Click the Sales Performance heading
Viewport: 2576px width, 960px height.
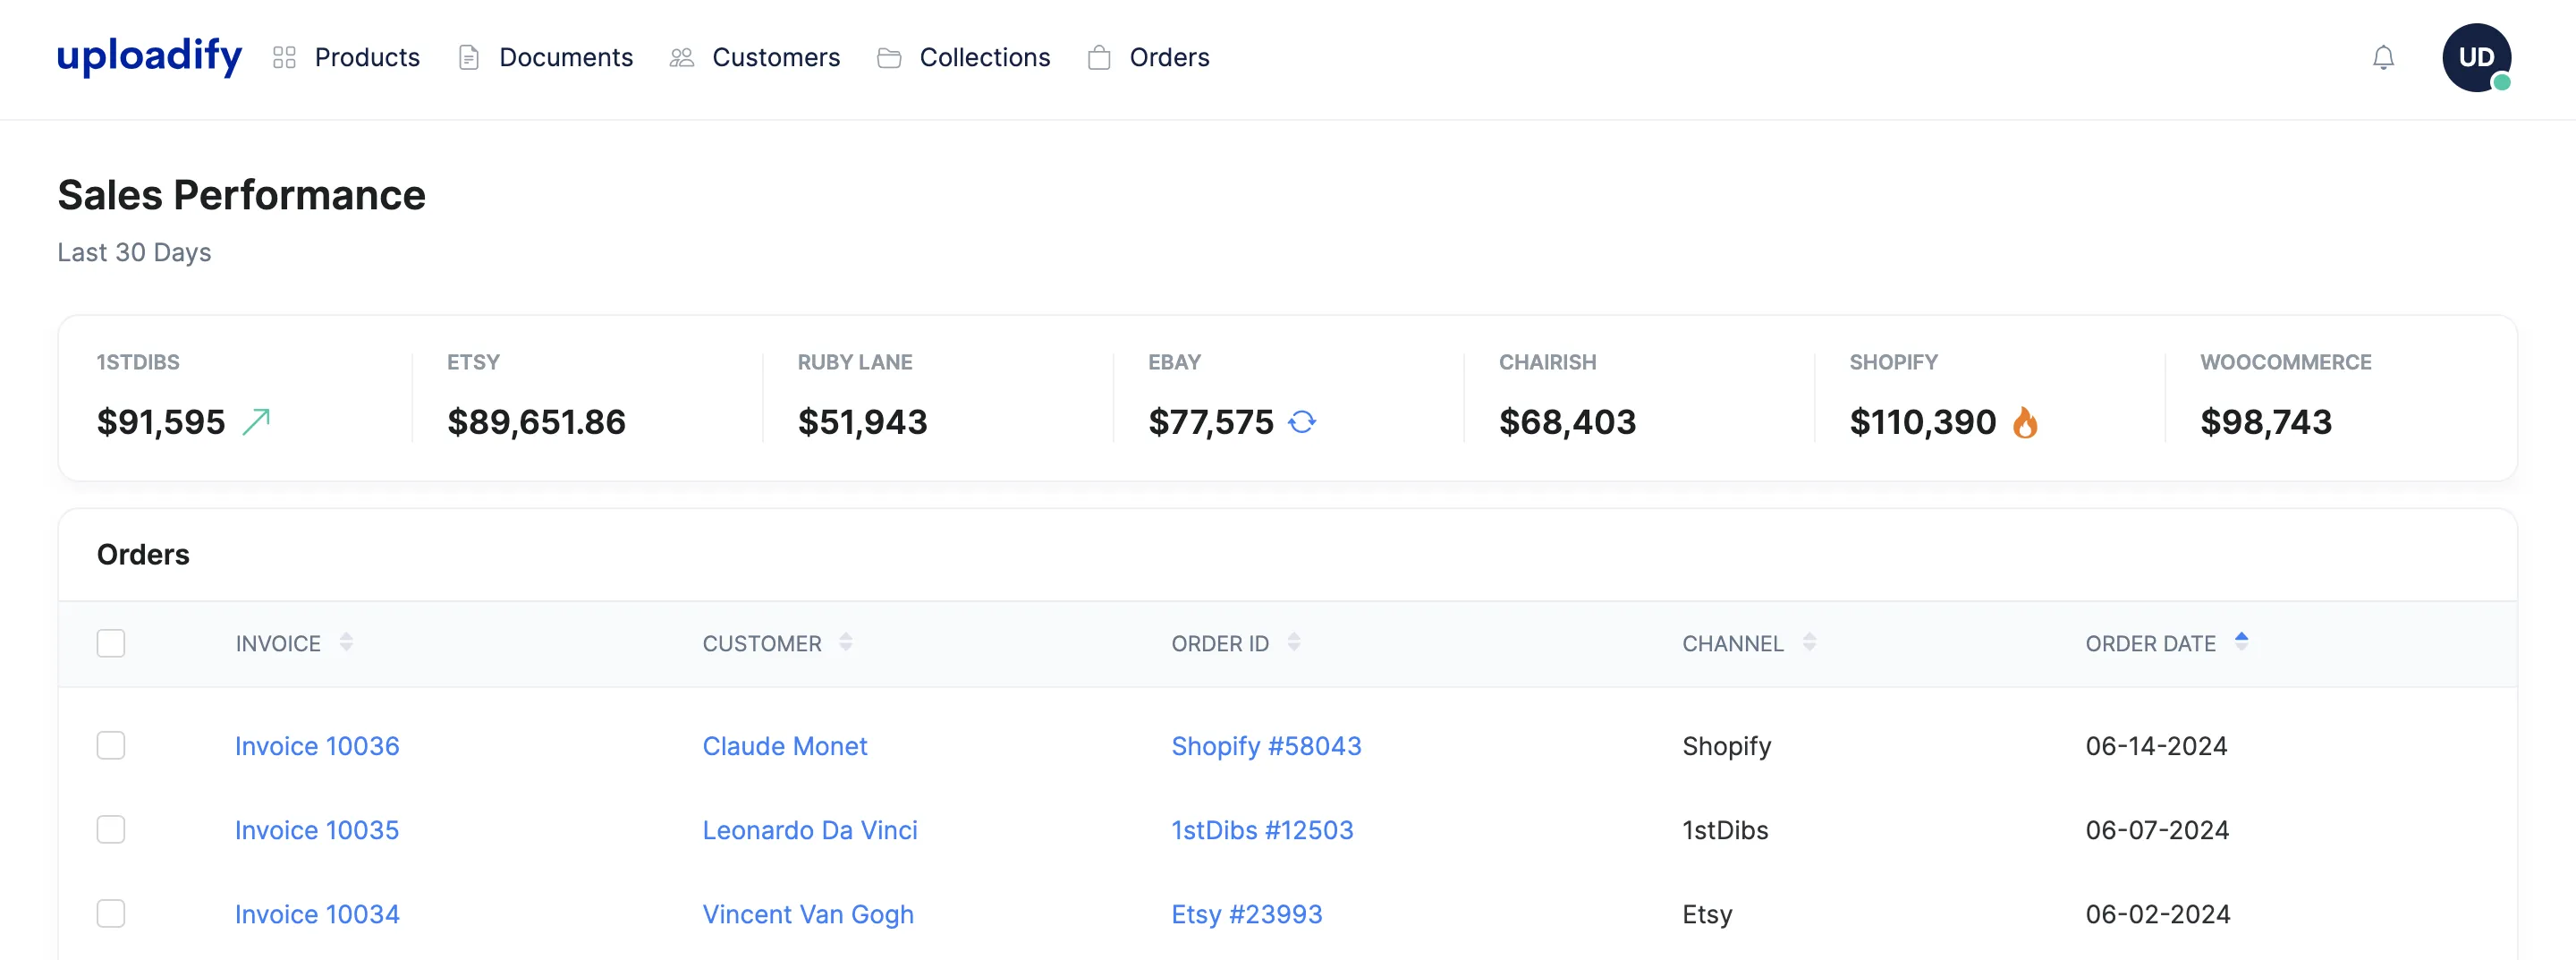[241, 195]
